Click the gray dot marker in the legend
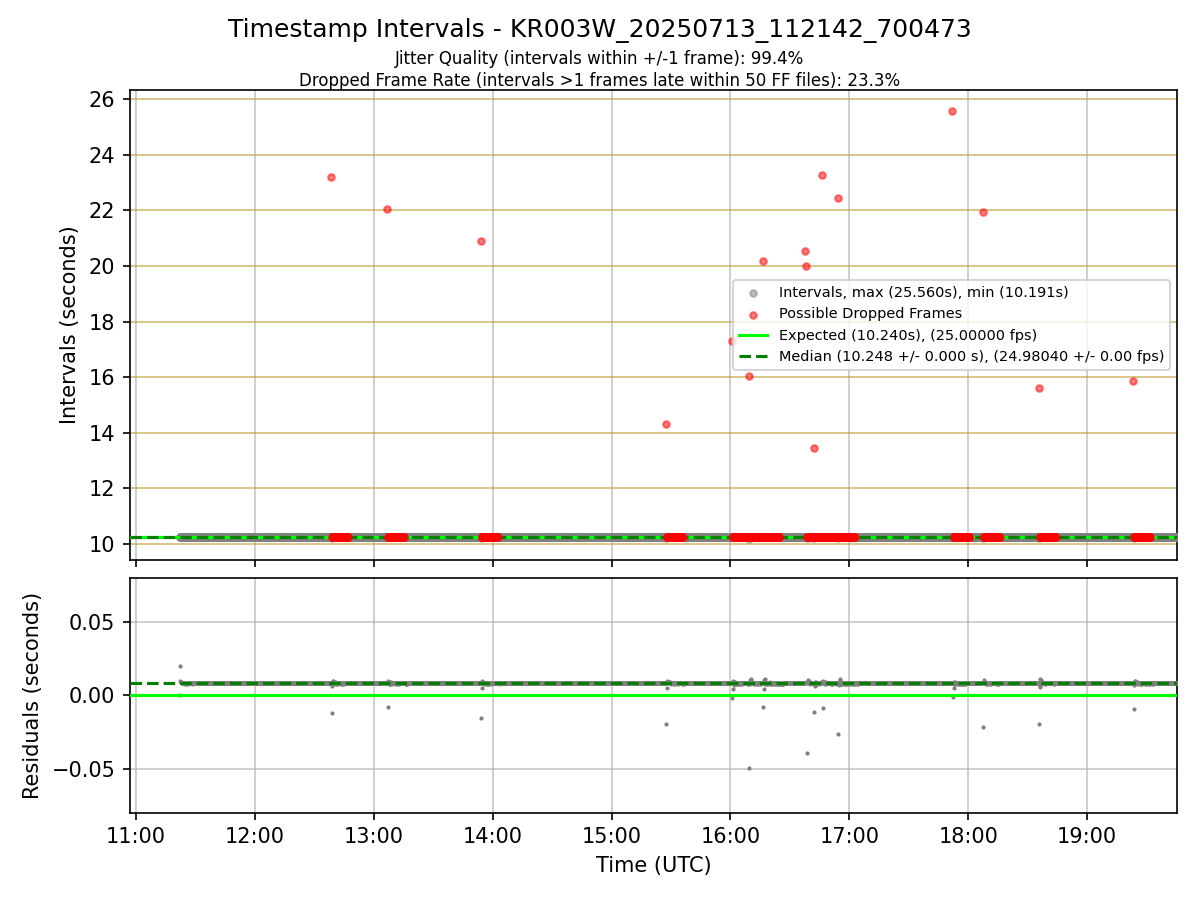The image size is (1200, 900). click(754, 293)
